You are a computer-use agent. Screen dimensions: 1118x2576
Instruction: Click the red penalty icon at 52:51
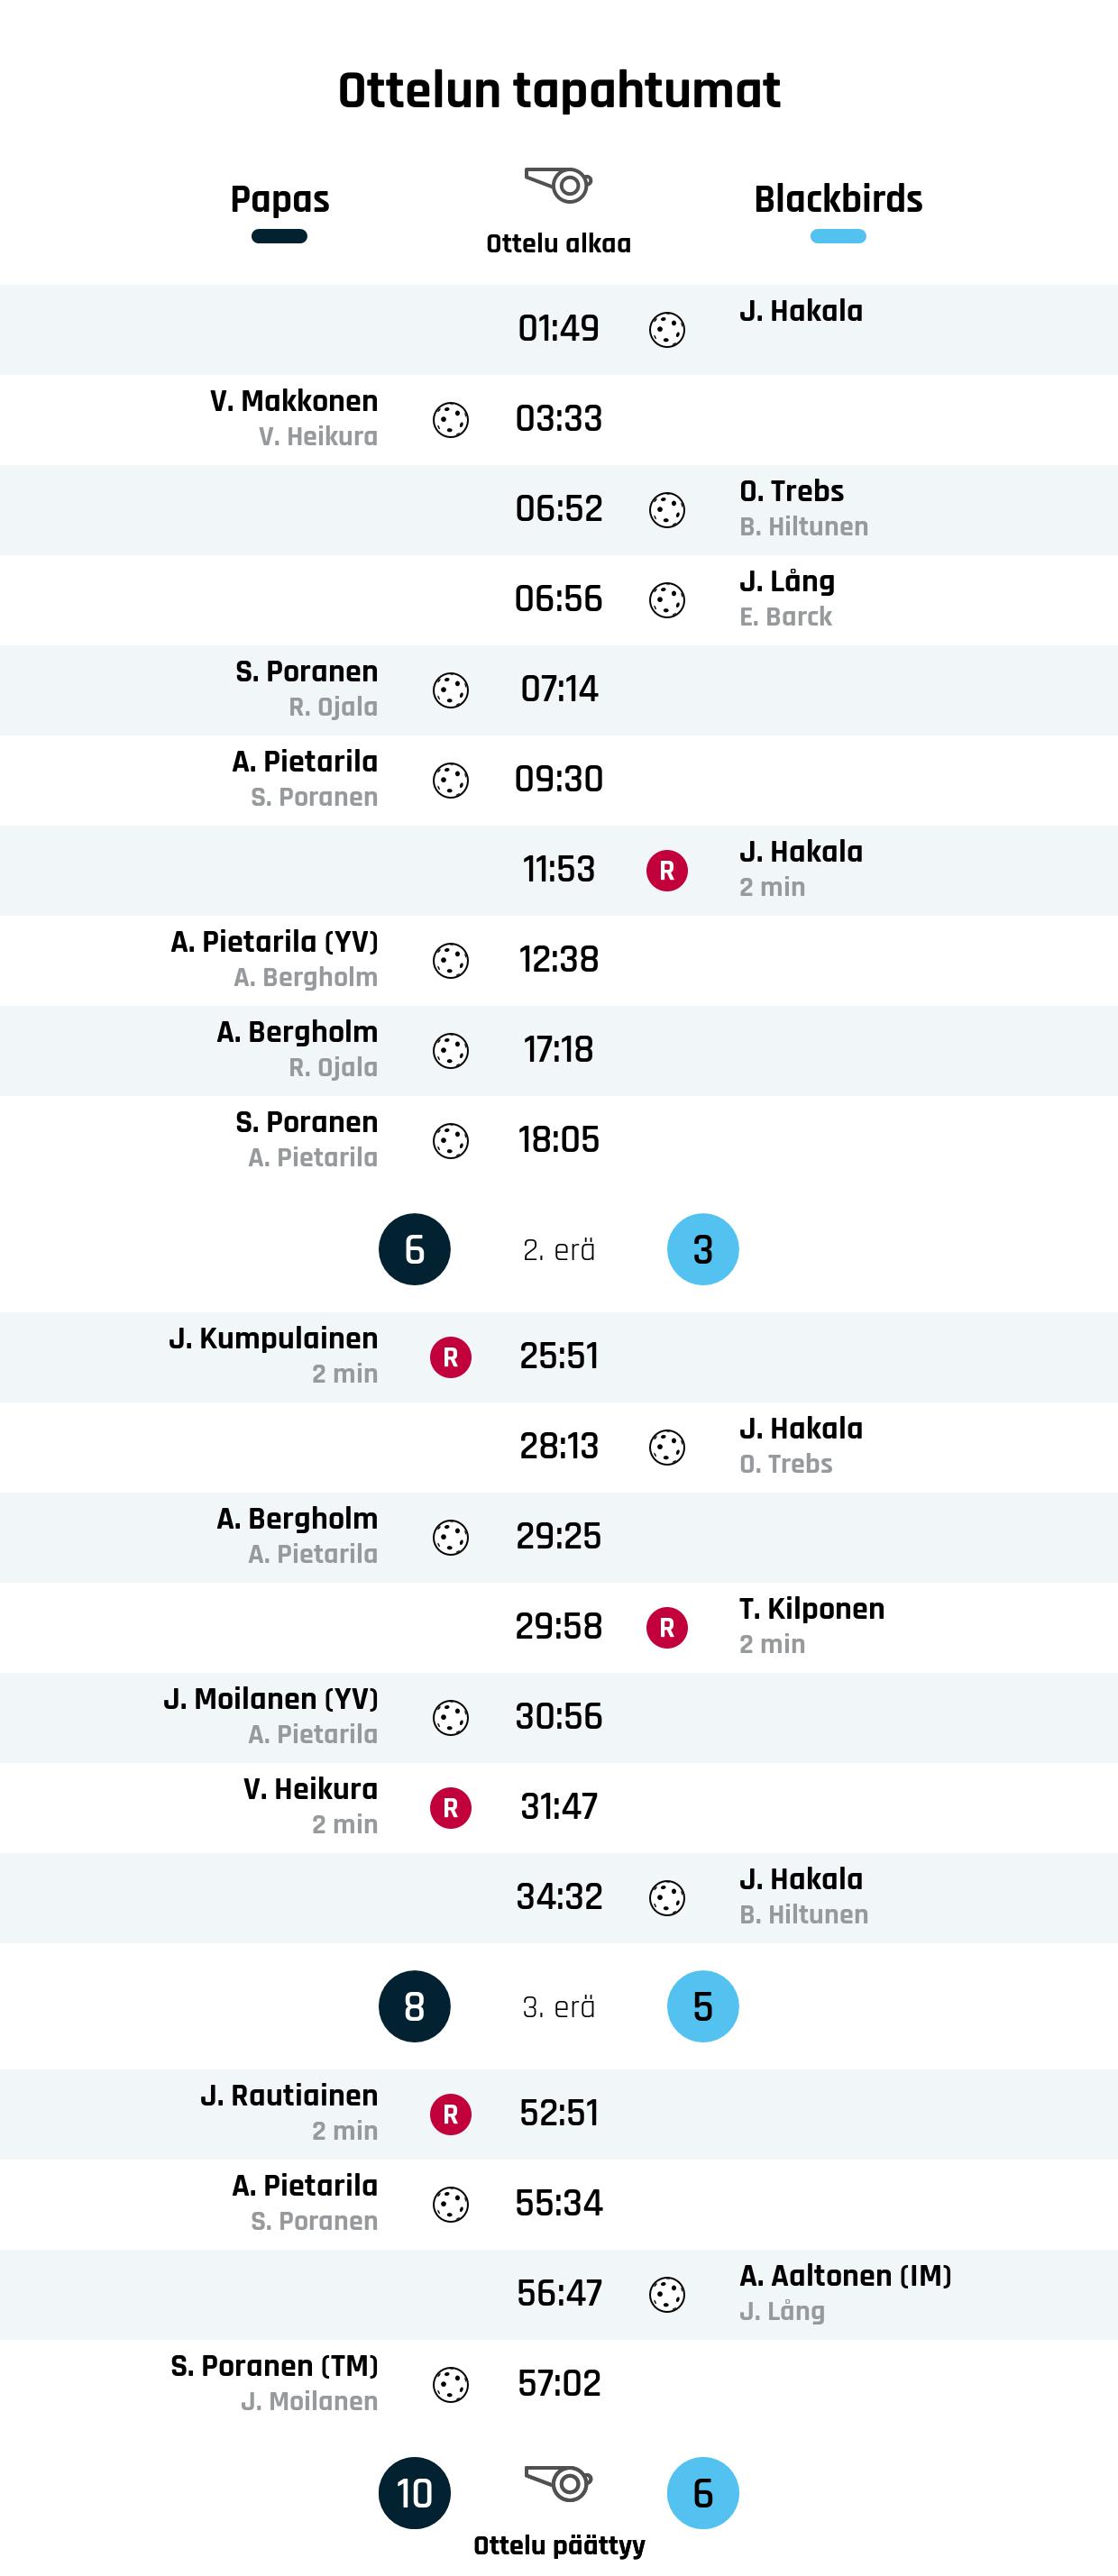tap(450, 2114)
